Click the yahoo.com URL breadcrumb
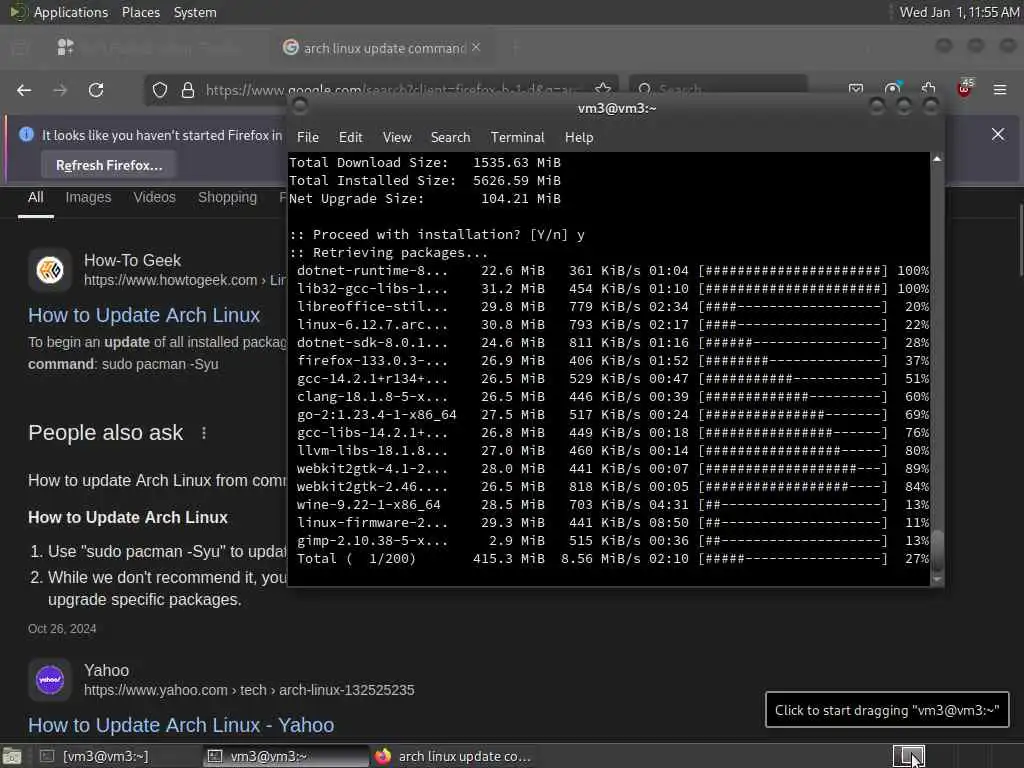The height and width of the screenshot is (768, 1024). (x=249, y=690)
